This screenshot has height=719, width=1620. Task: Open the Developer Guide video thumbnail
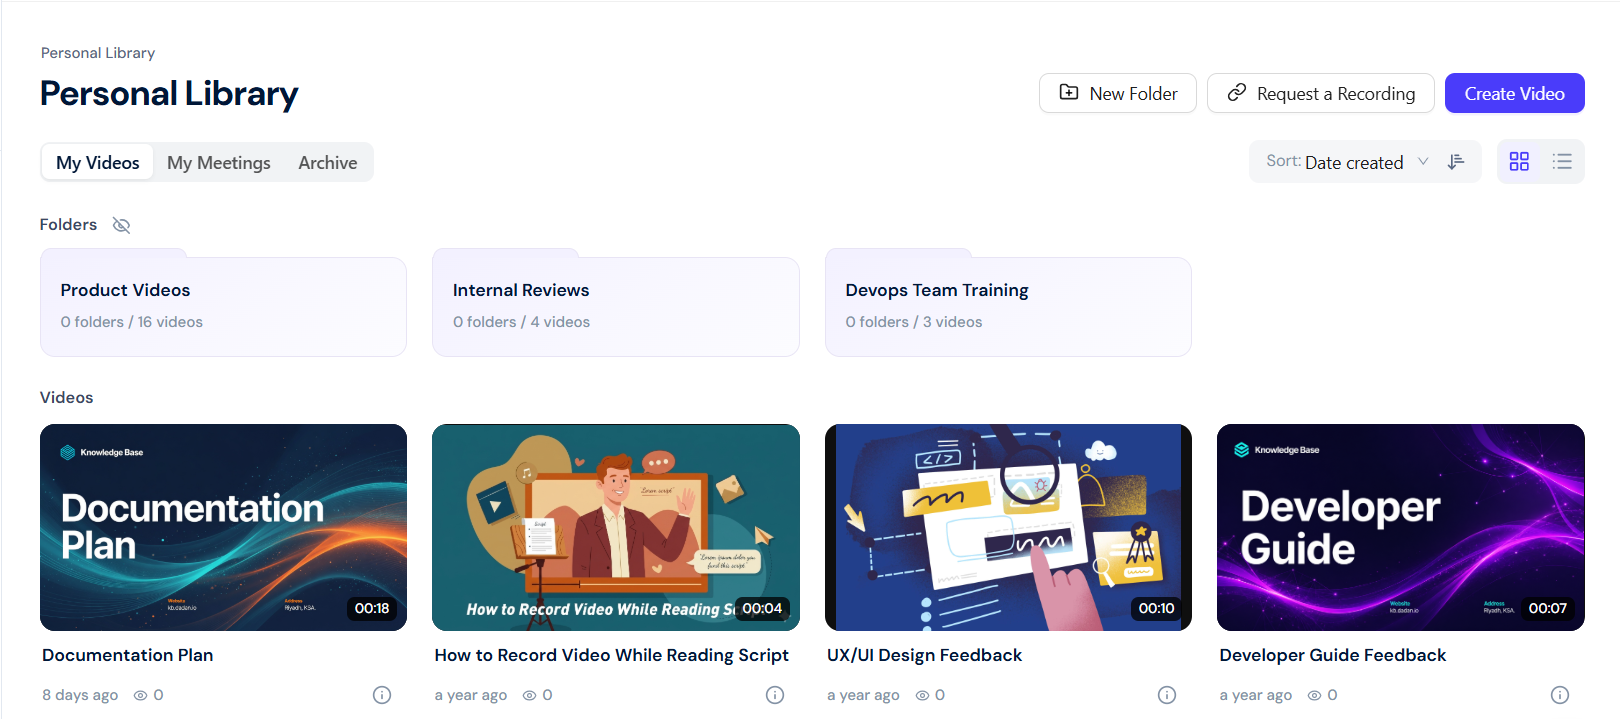tap(1401, 527)
